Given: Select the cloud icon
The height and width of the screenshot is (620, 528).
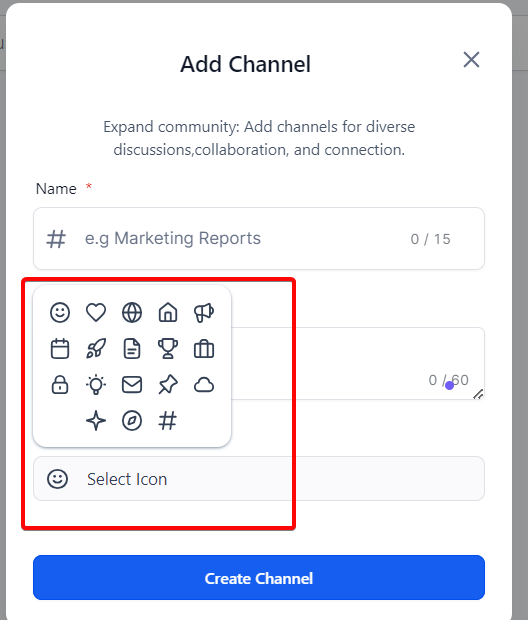Looking at the screenshot, I should pyautogui.click(x=204, y=385).
